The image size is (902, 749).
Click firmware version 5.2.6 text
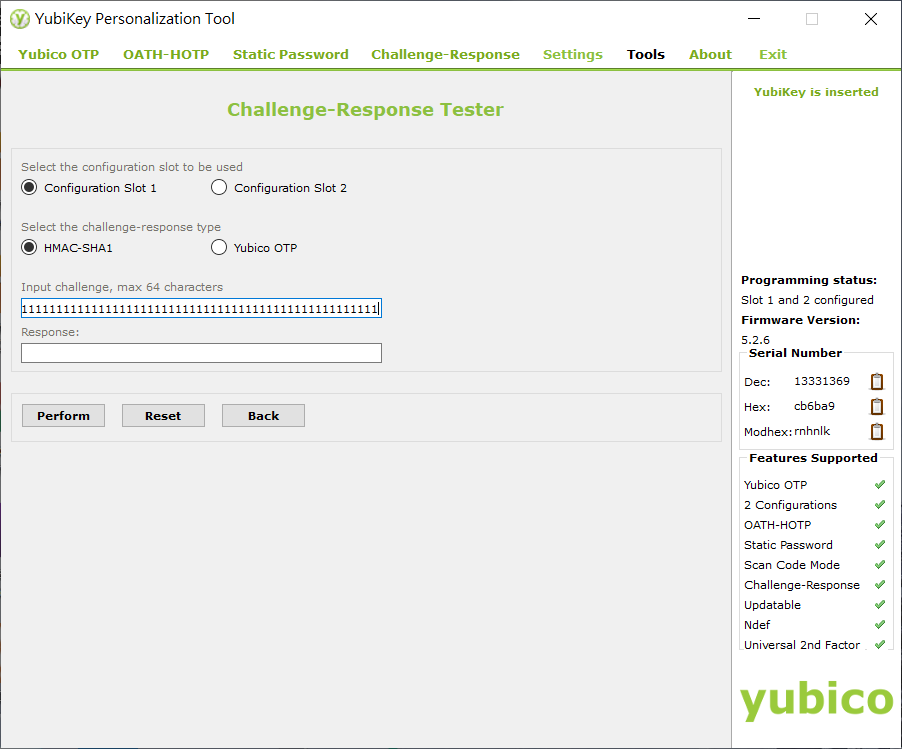755,340
